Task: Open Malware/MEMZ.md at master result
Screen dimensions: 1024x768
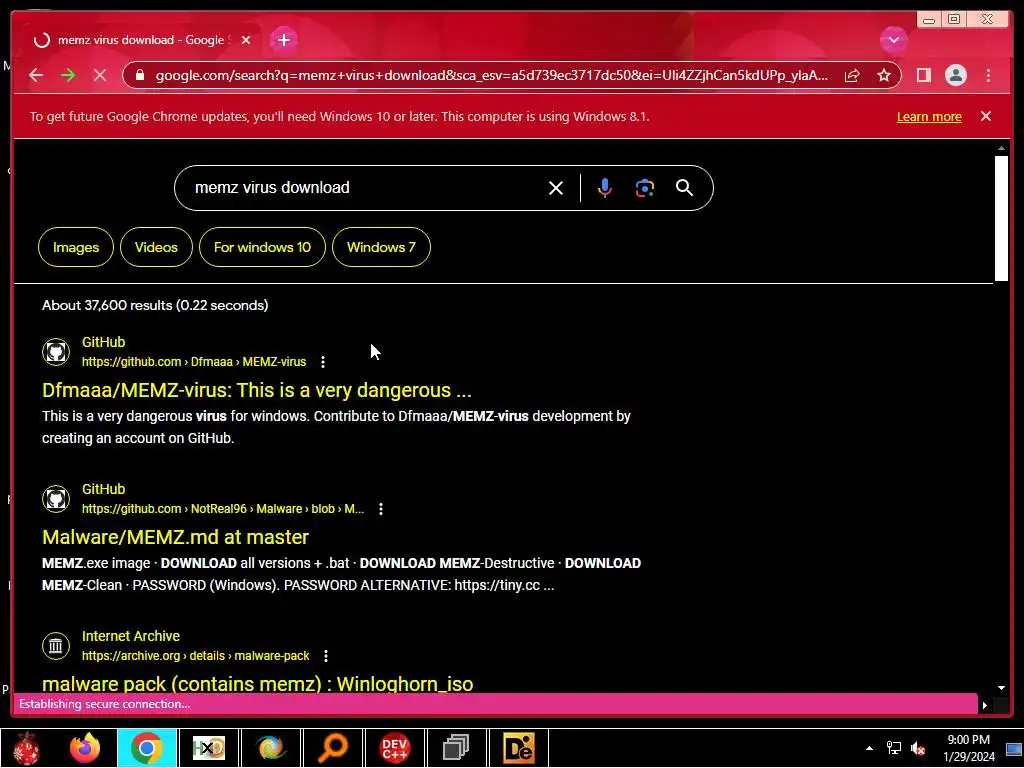Action: 175,537
